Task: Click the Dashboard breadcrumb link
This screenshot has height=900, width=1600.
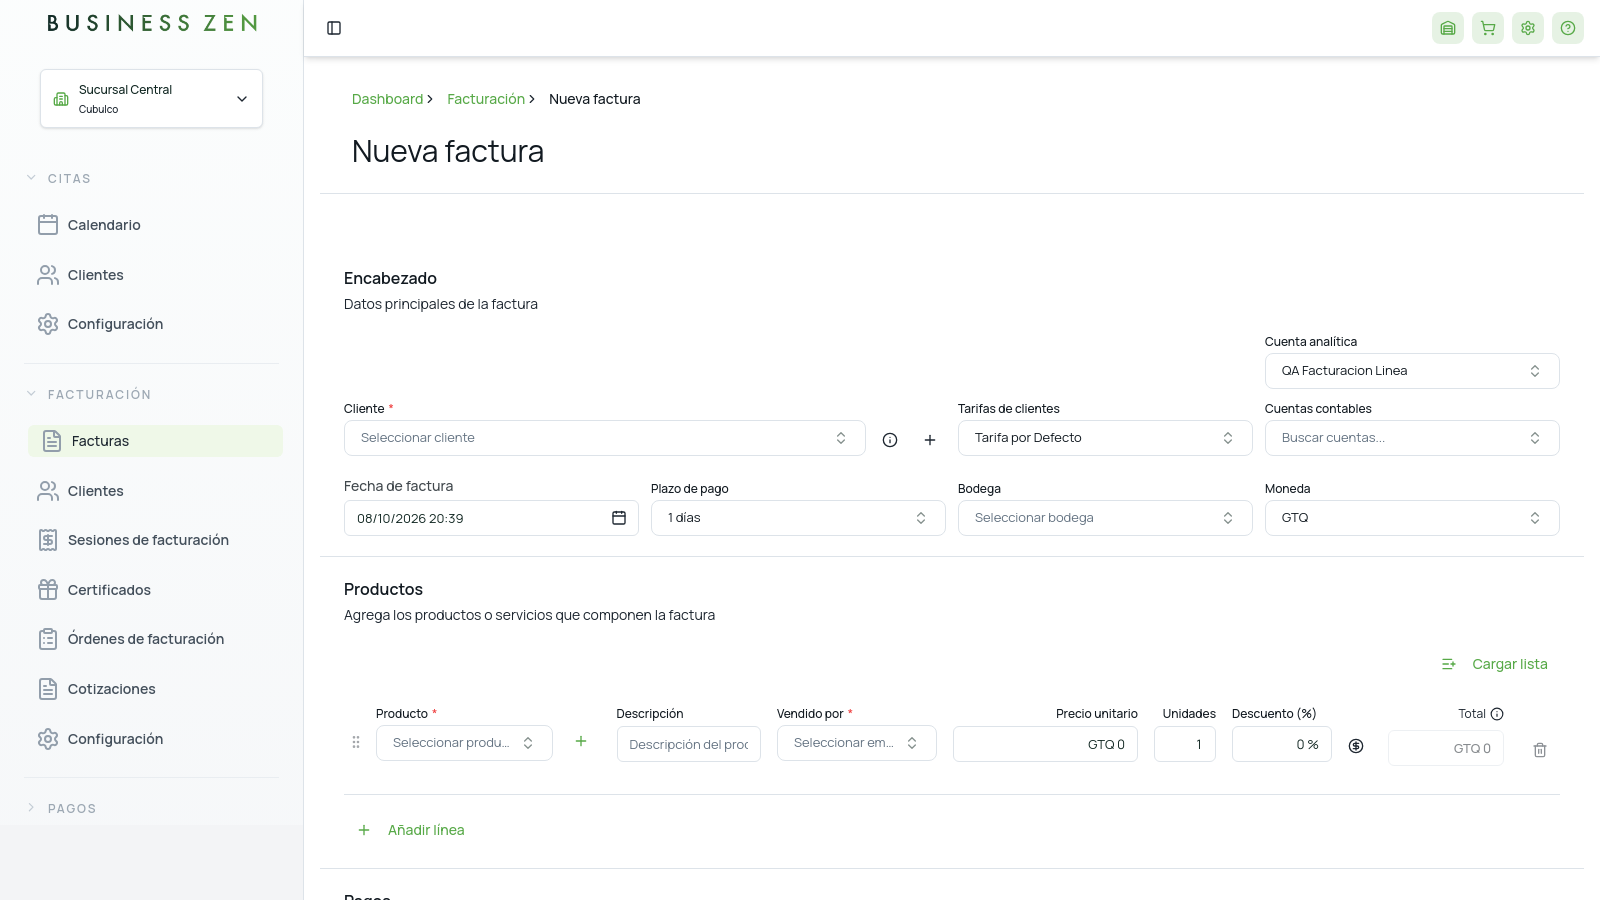Action: pos(387,99)
